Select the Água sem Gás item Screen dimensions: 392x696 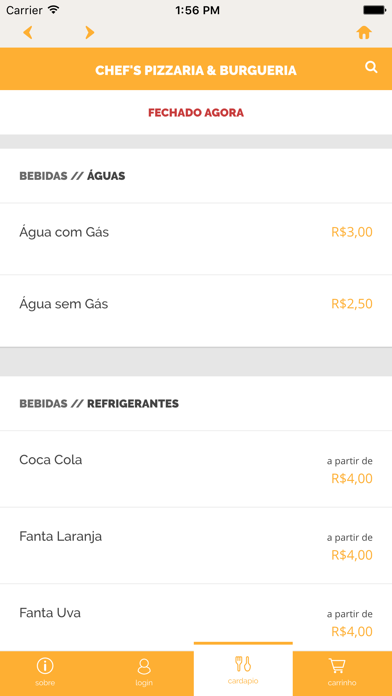[196, 311]
